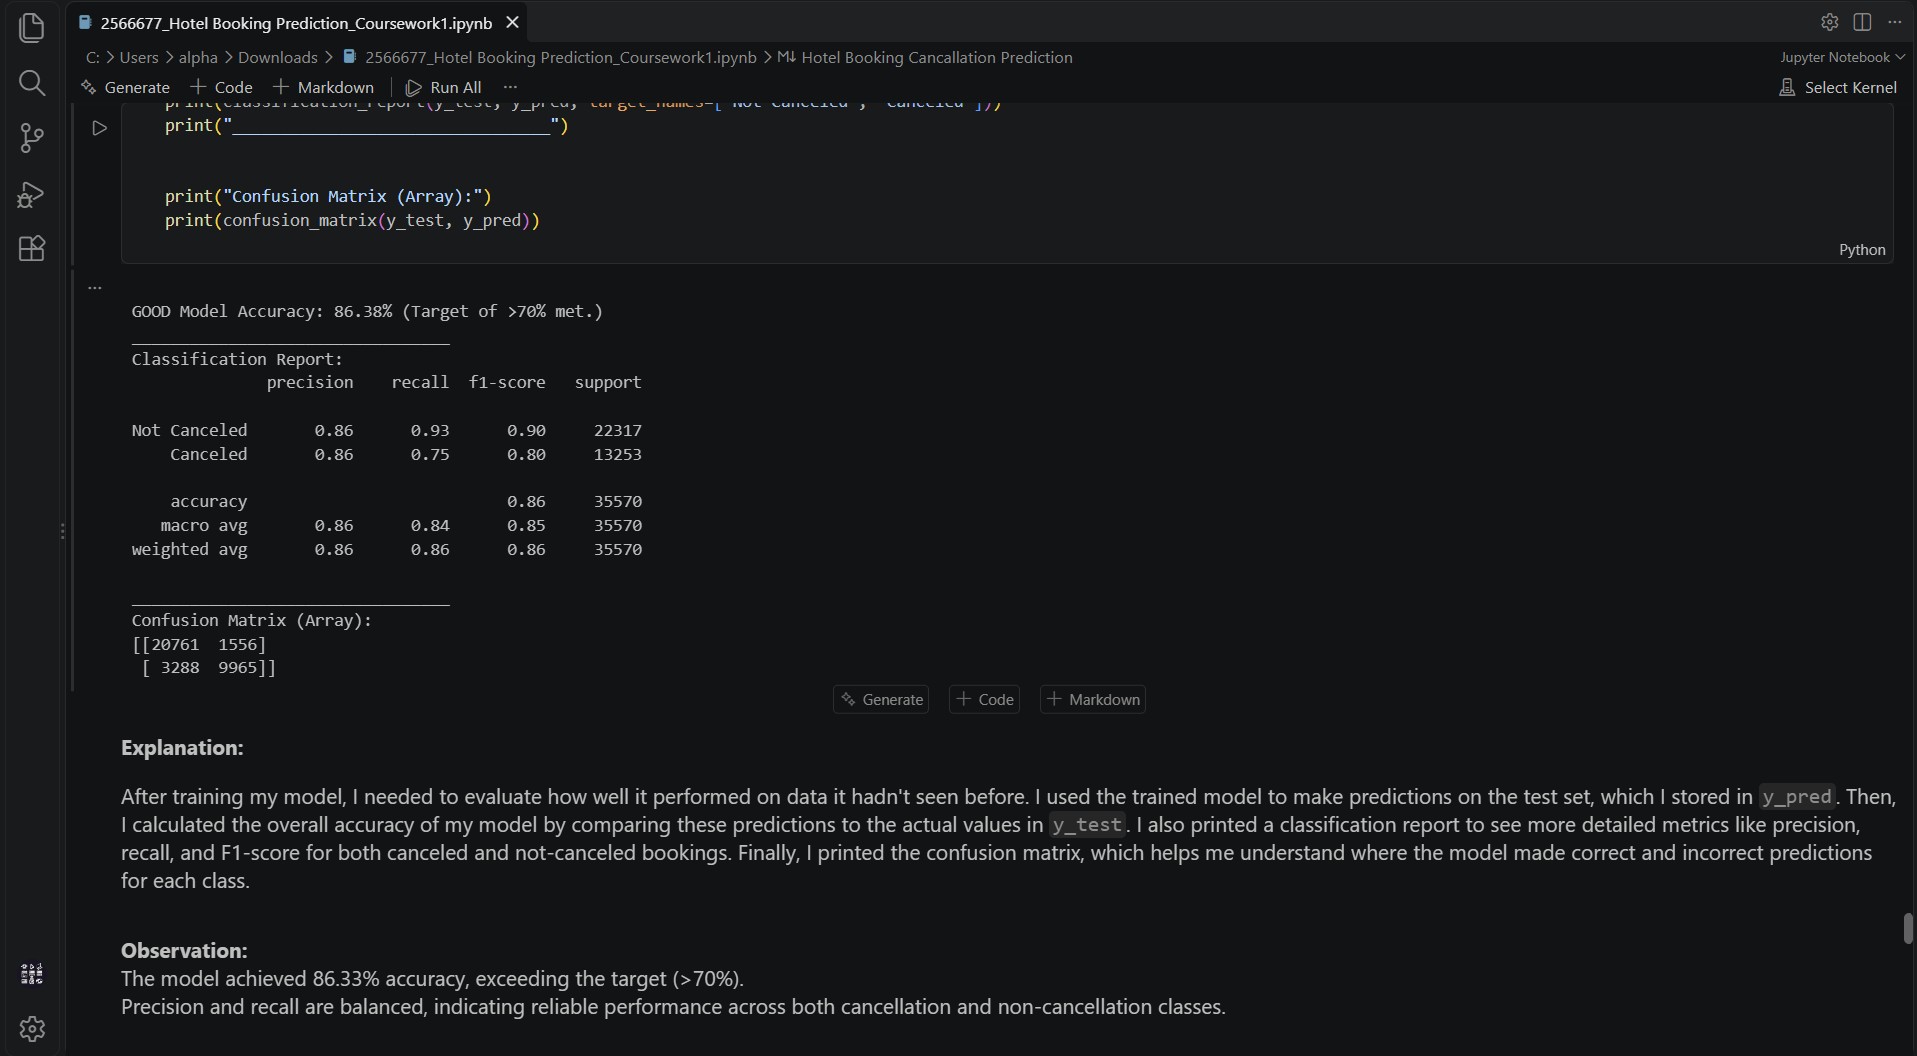Screen dimensions: 1917x1056
Task: Open the Source Control view
Action: (32, 138)
